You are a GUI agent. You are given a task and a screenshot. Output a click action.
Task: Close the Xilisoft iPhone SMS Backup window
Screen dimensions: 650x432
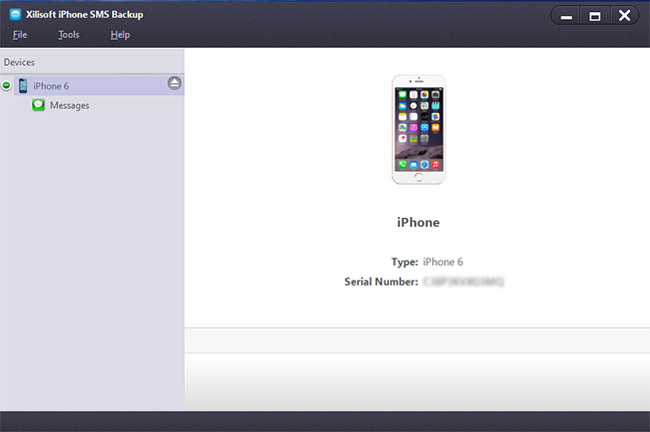624,16
